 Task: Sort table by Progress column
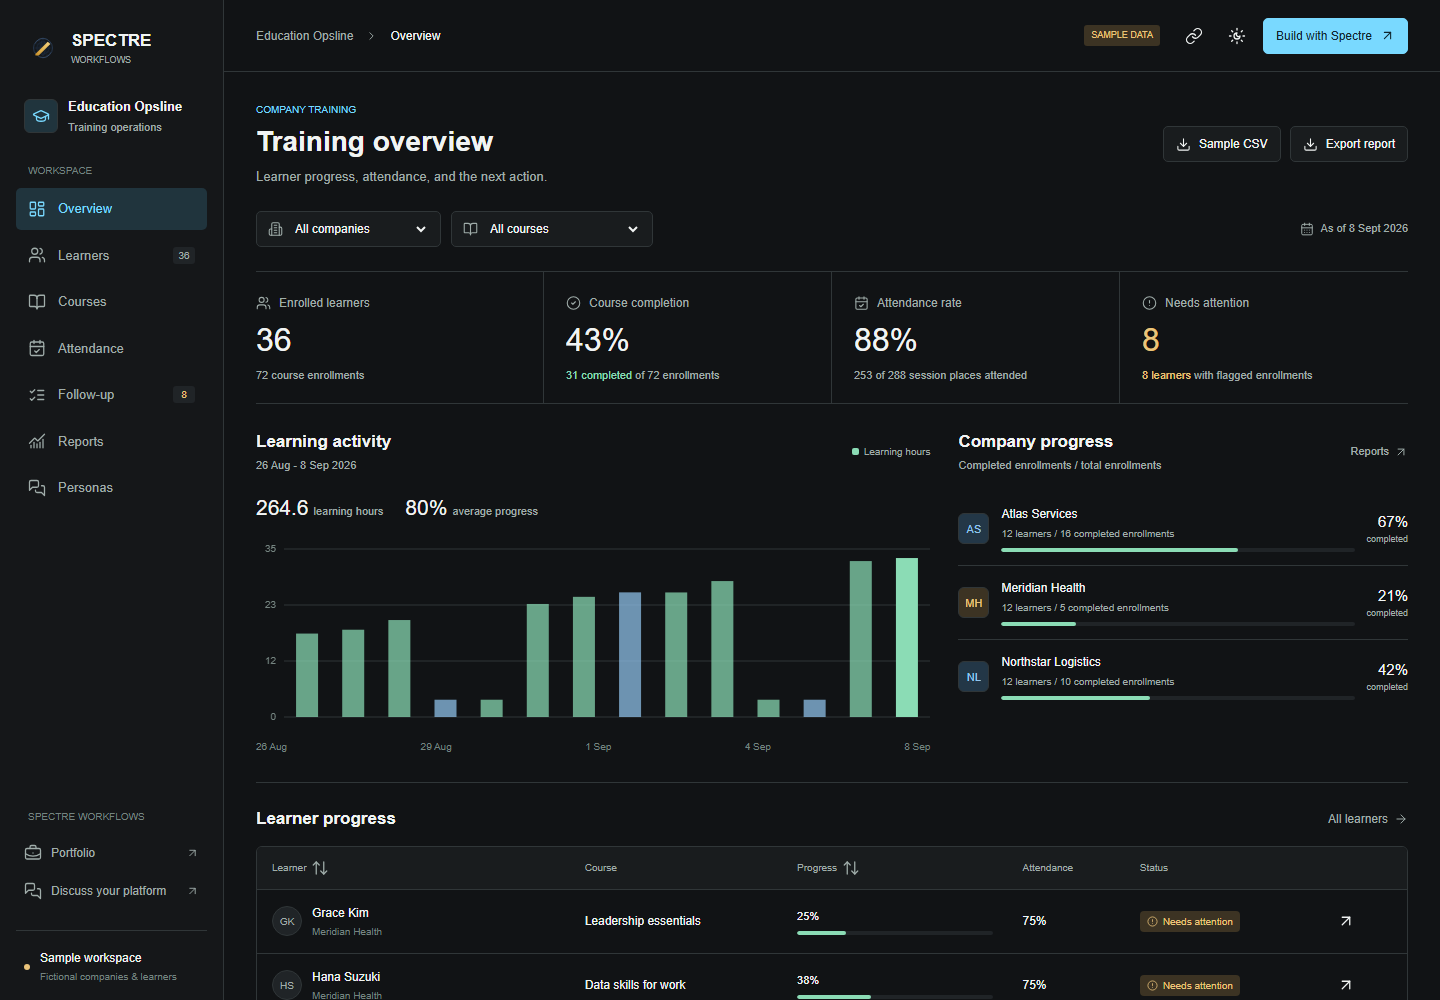tap(828, 868)
